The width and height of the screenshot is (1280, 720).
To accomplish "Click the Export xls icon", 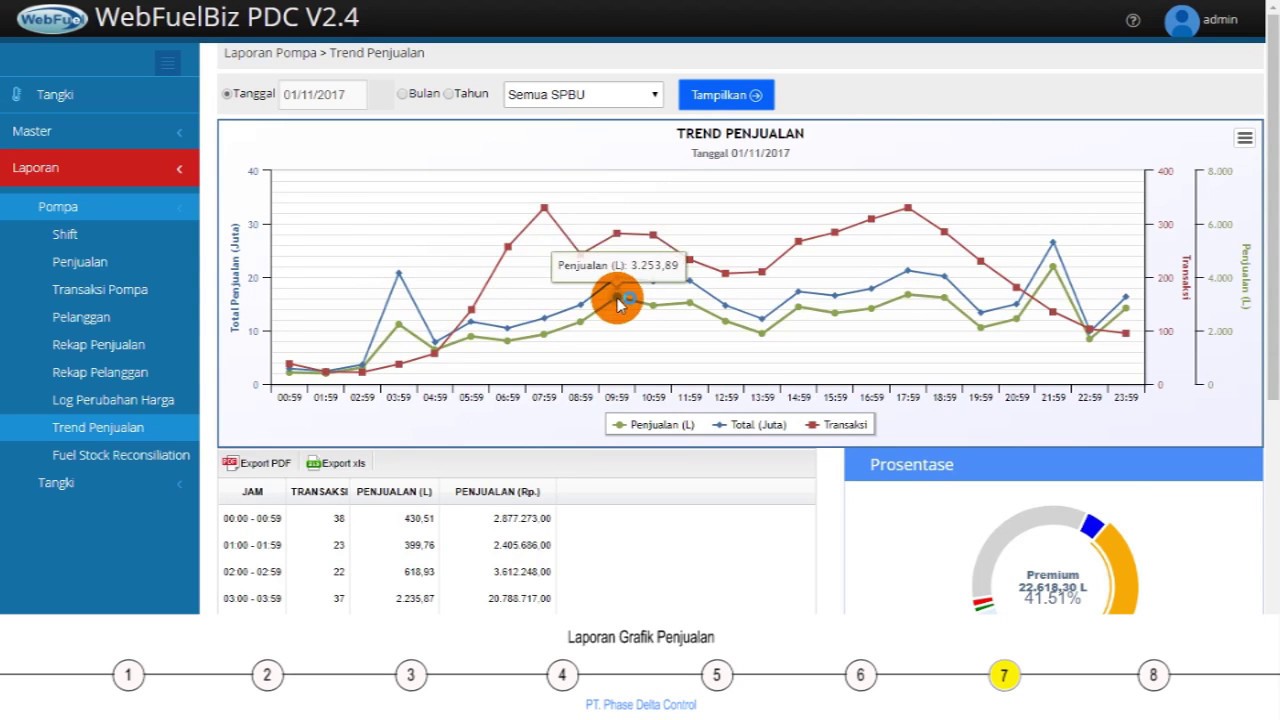I will click(x=313, y=463).
